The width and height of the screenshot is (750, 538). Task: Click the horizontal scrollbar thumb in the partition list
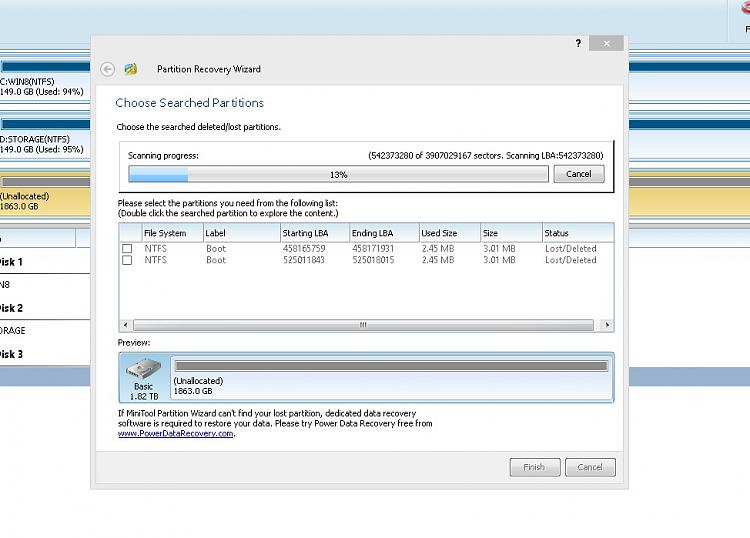click(363, 325)
